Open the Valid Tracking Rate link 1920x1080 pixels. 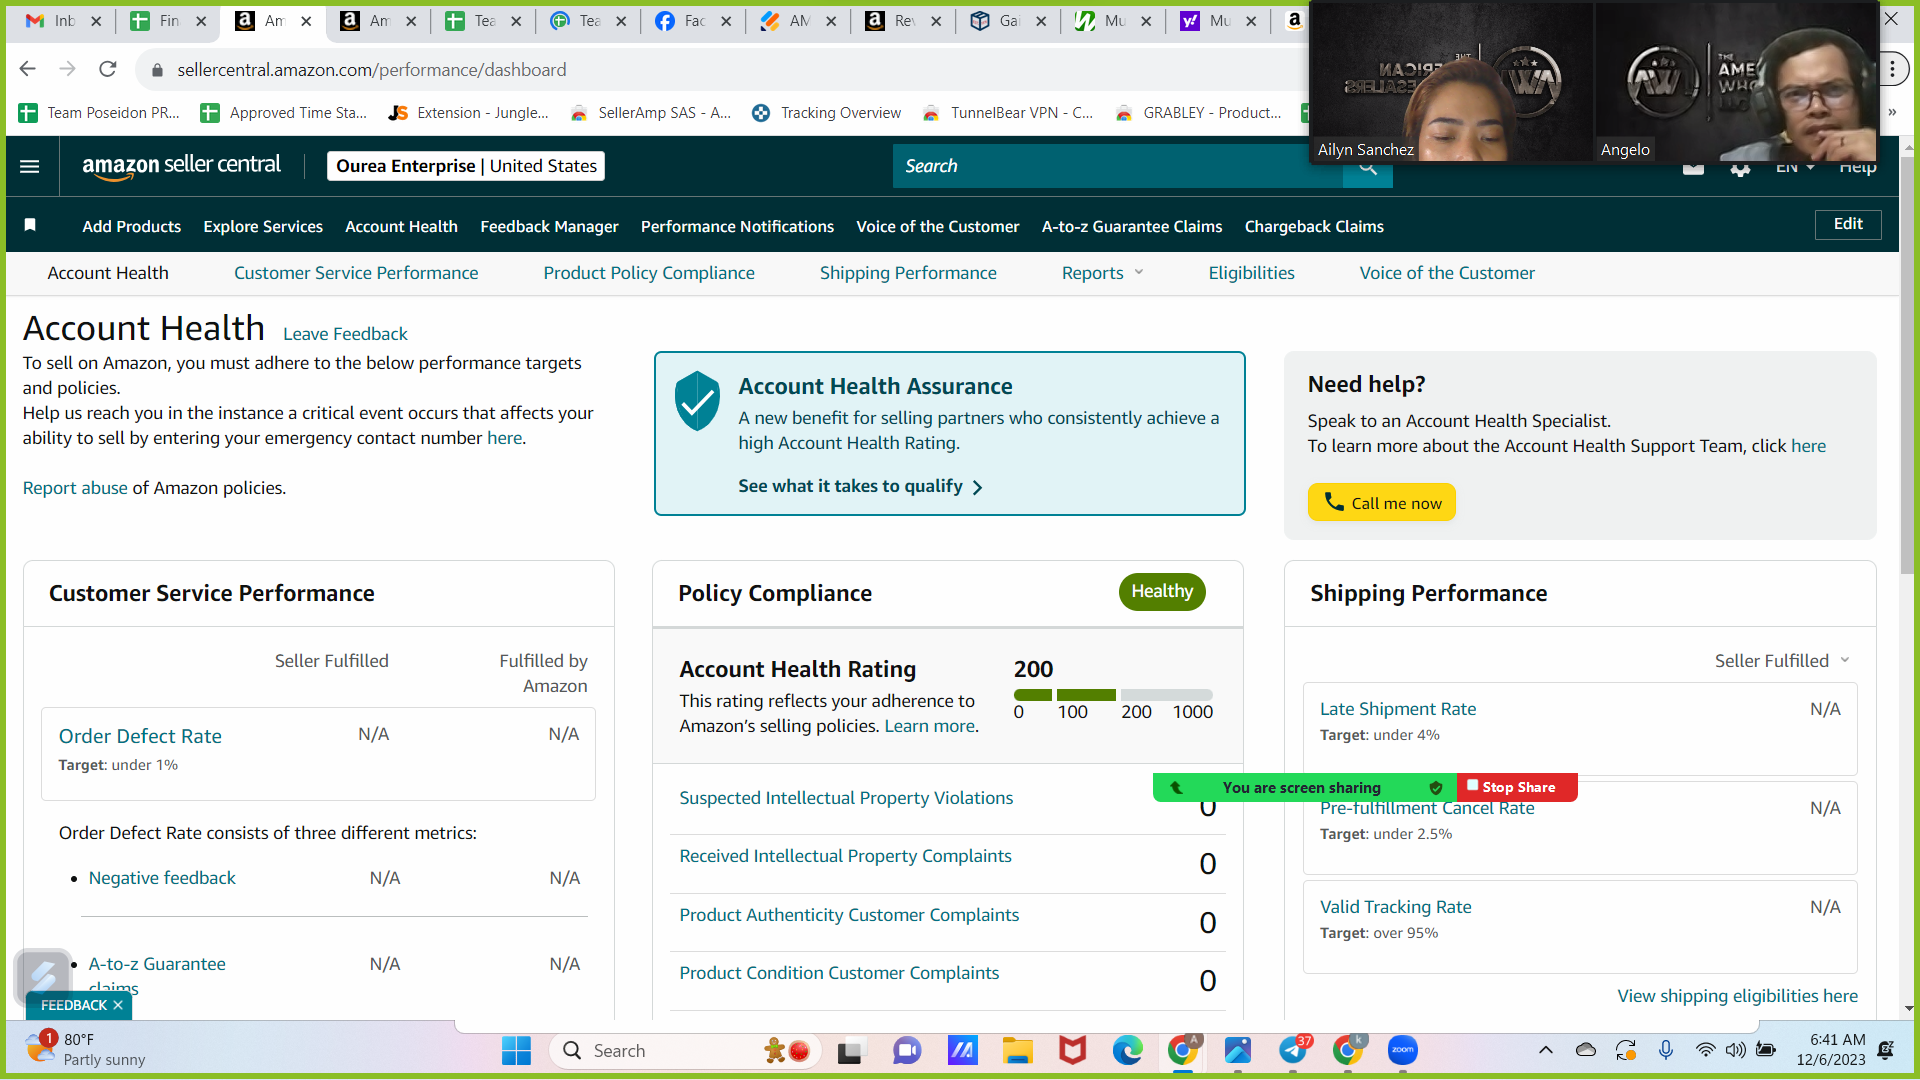(x=1396, y=907)
